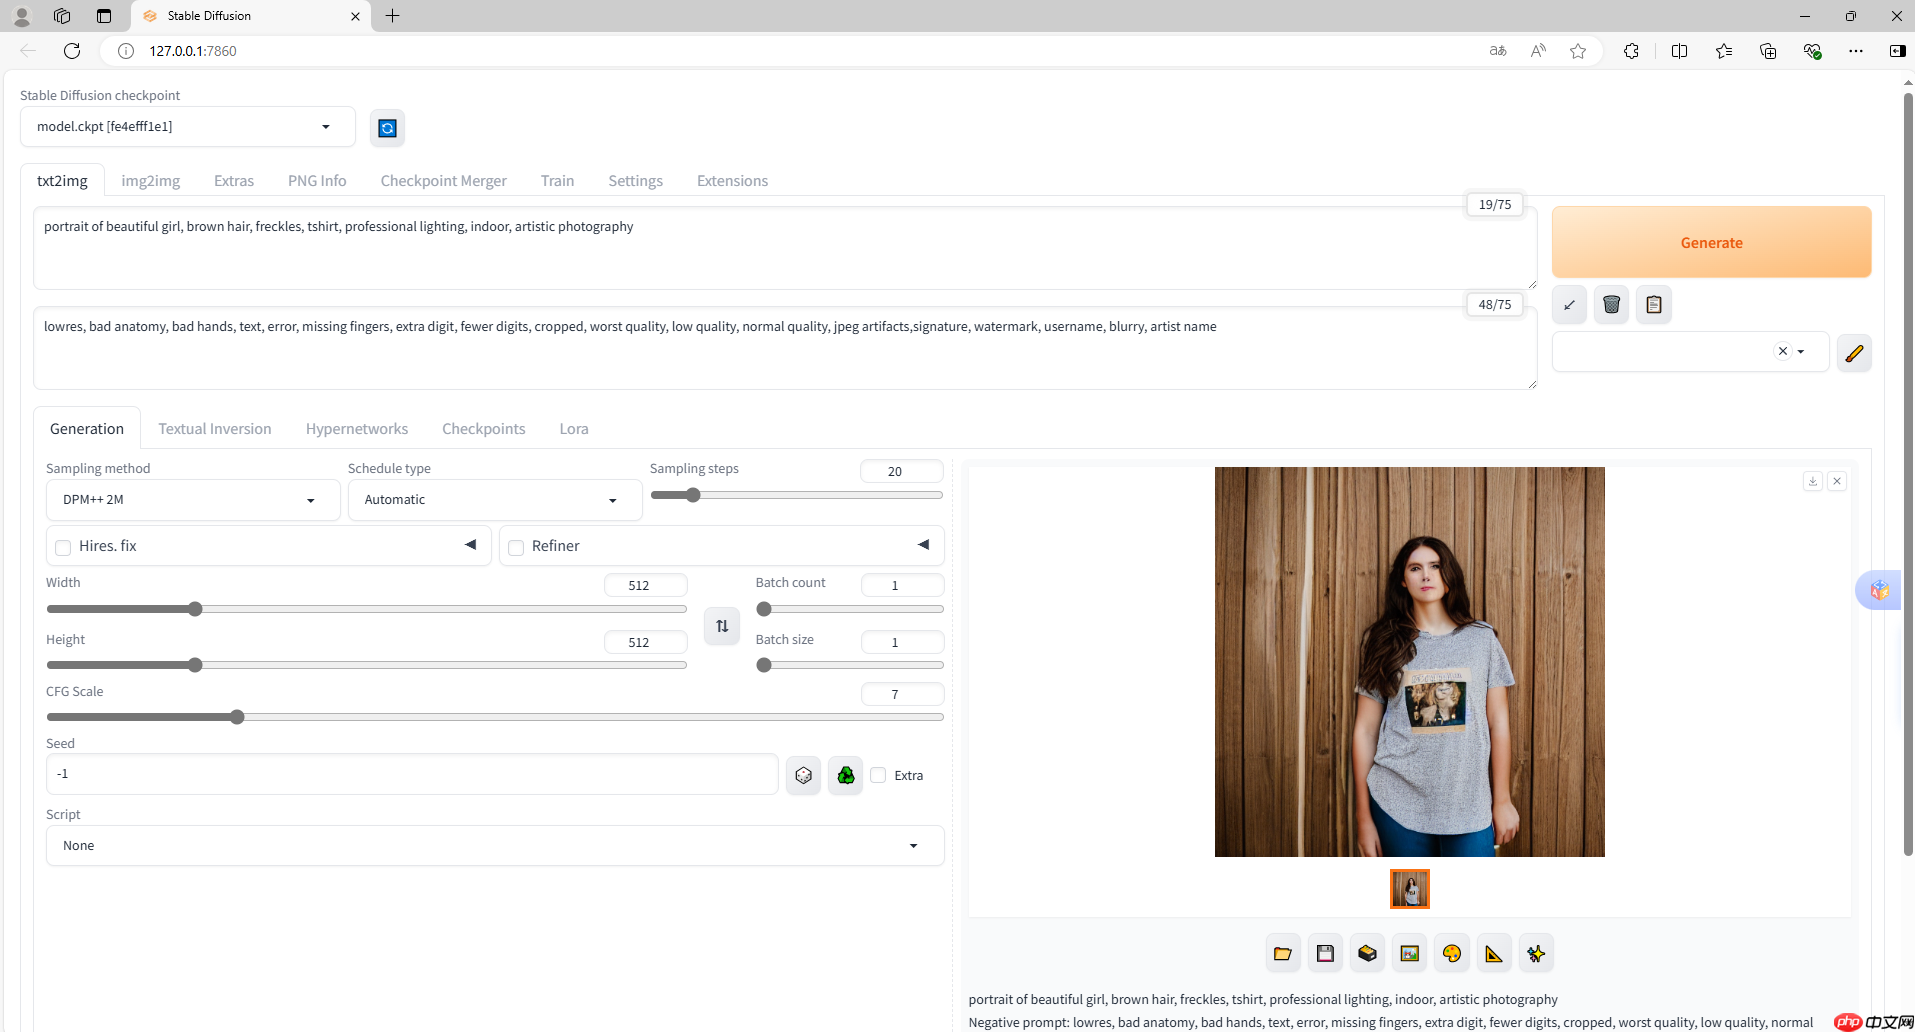Click the refresh checkpoint list icon
Screen dimensions: 1915x1032
coord(387,128)
